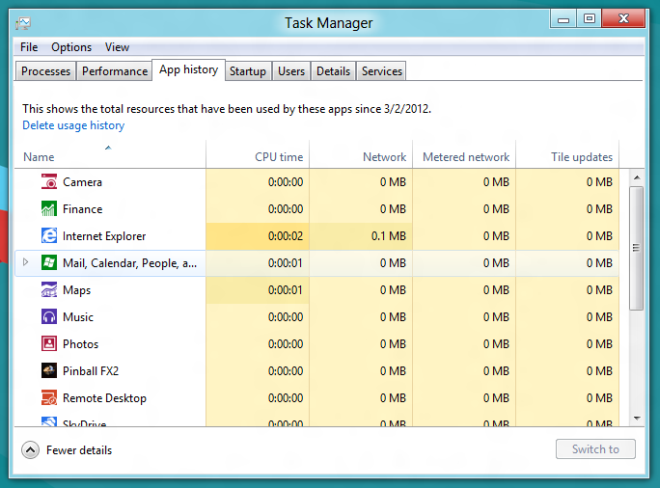Click the Delete usage history link
This screenshot has width=660, height=488.
pyautogui.click(x=73, y=125)
